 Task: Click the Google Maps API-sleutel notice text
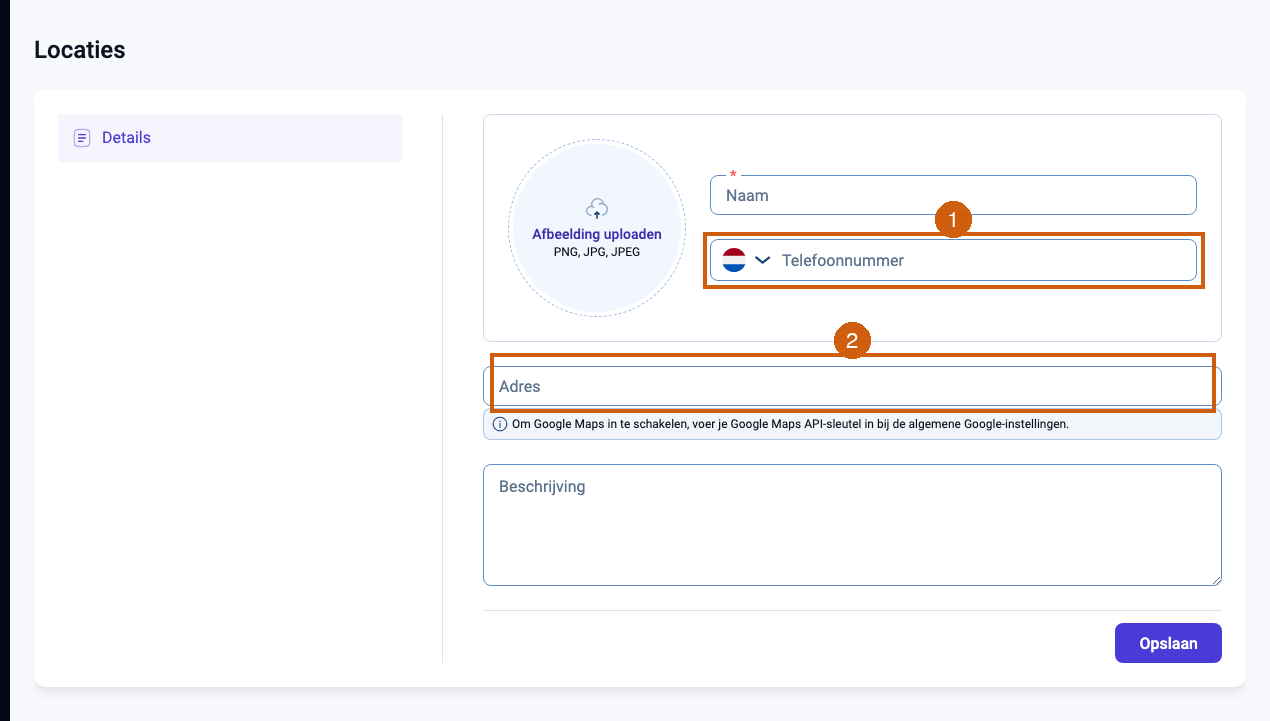[x=790, y=424]
